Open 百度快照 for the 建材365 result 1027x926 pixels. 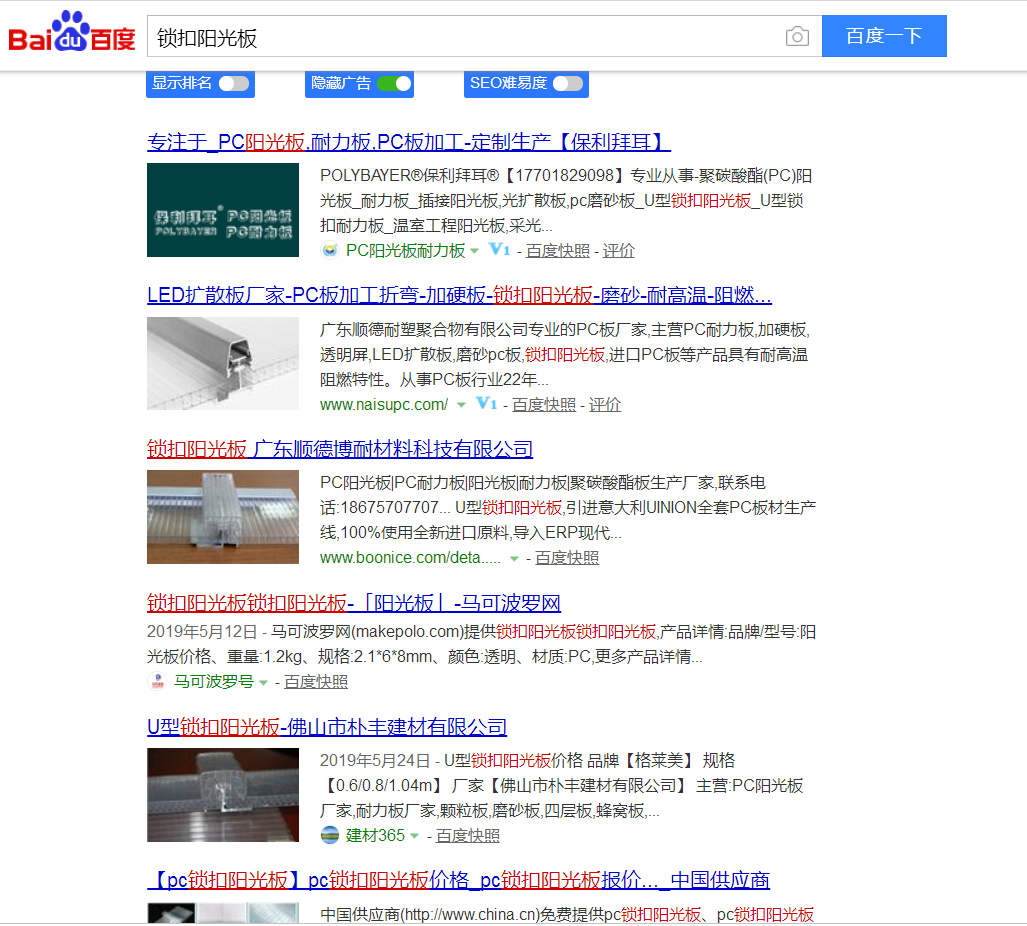point(468,836)
